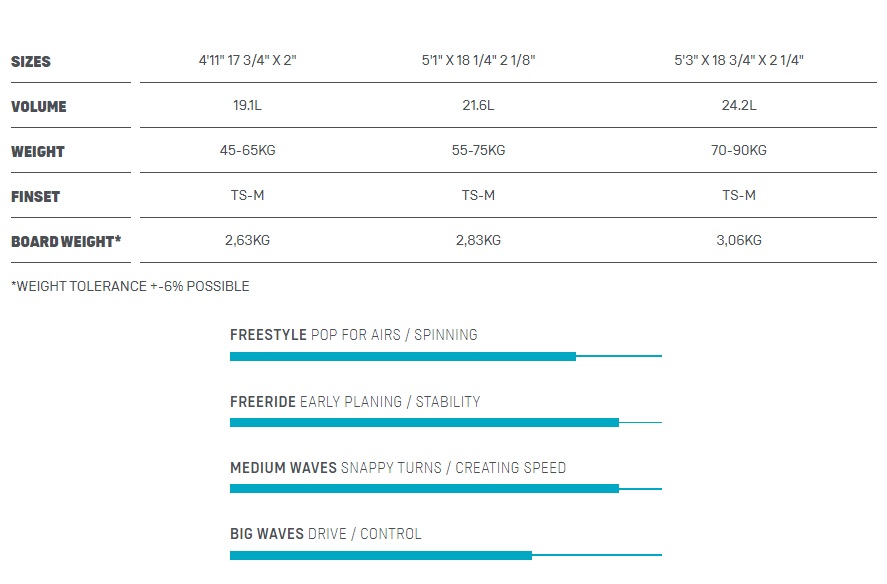
Task: Select the WEIGHT row header
Action: (38, 152)
